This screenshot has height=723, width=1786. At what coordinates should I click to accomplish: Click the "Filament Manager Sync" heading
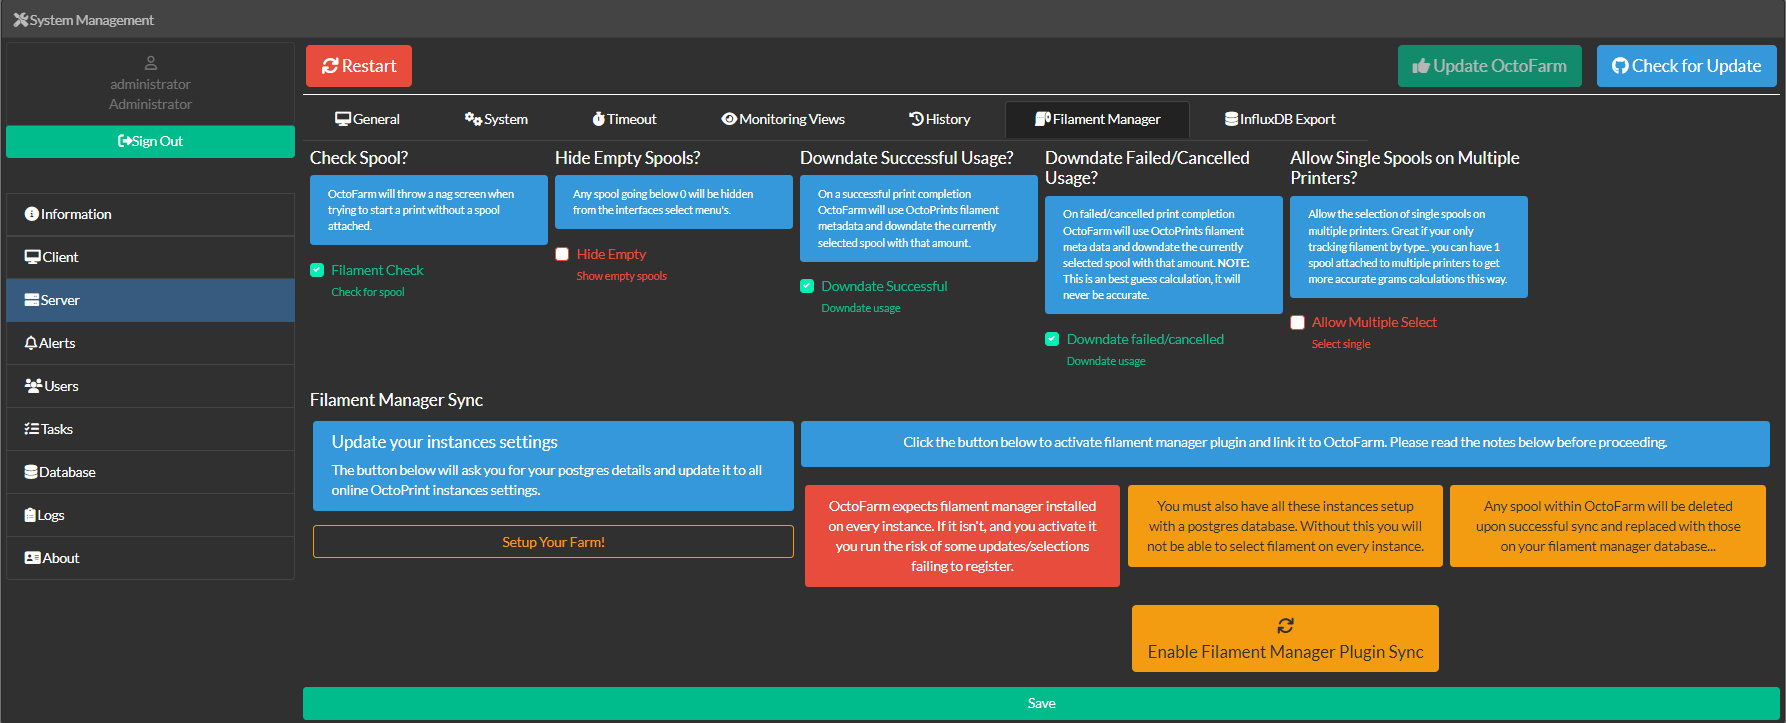[x=396, y=400]
